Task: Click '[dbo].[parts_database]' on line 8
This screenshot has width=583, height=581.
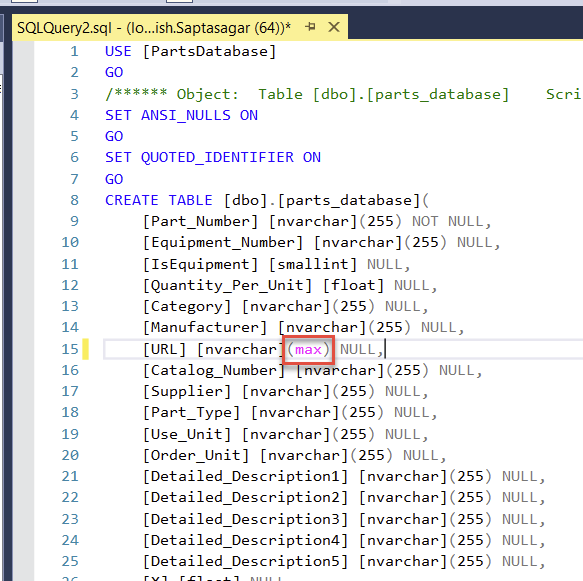Action: pos(322,201)
